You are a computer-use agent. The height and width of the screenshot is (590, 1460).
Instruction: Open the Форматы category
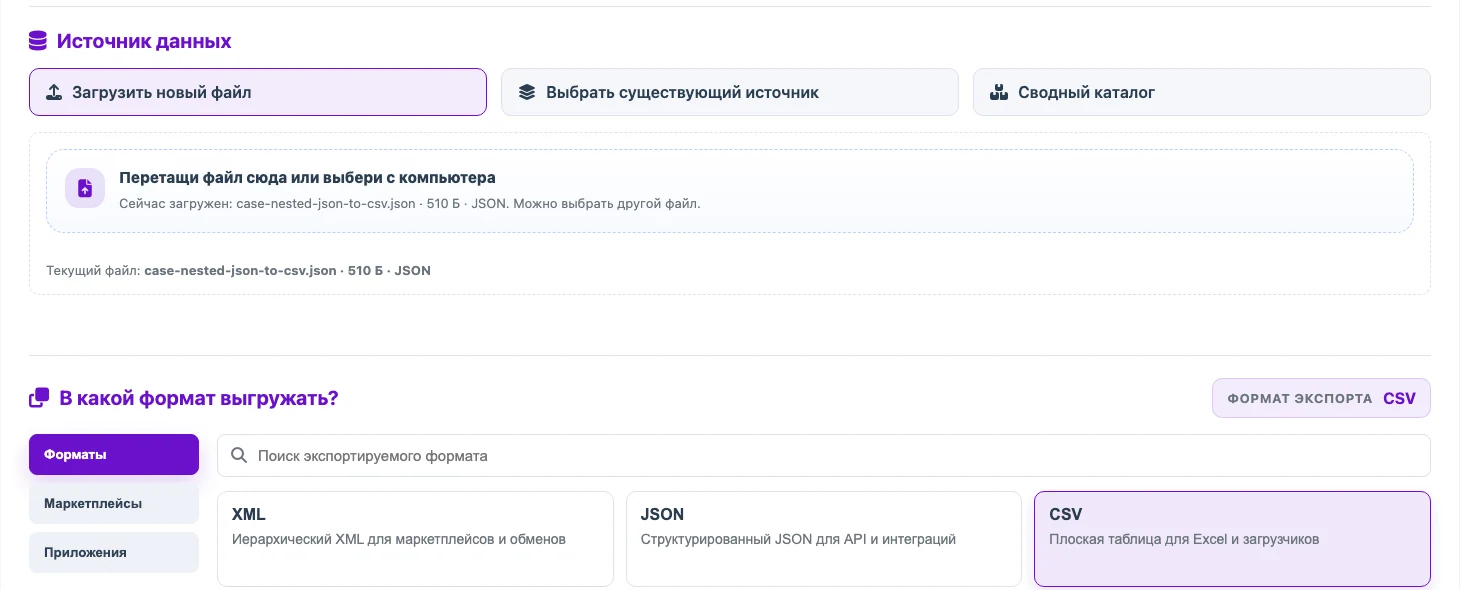pyautogui.click(x=114, y=454)
